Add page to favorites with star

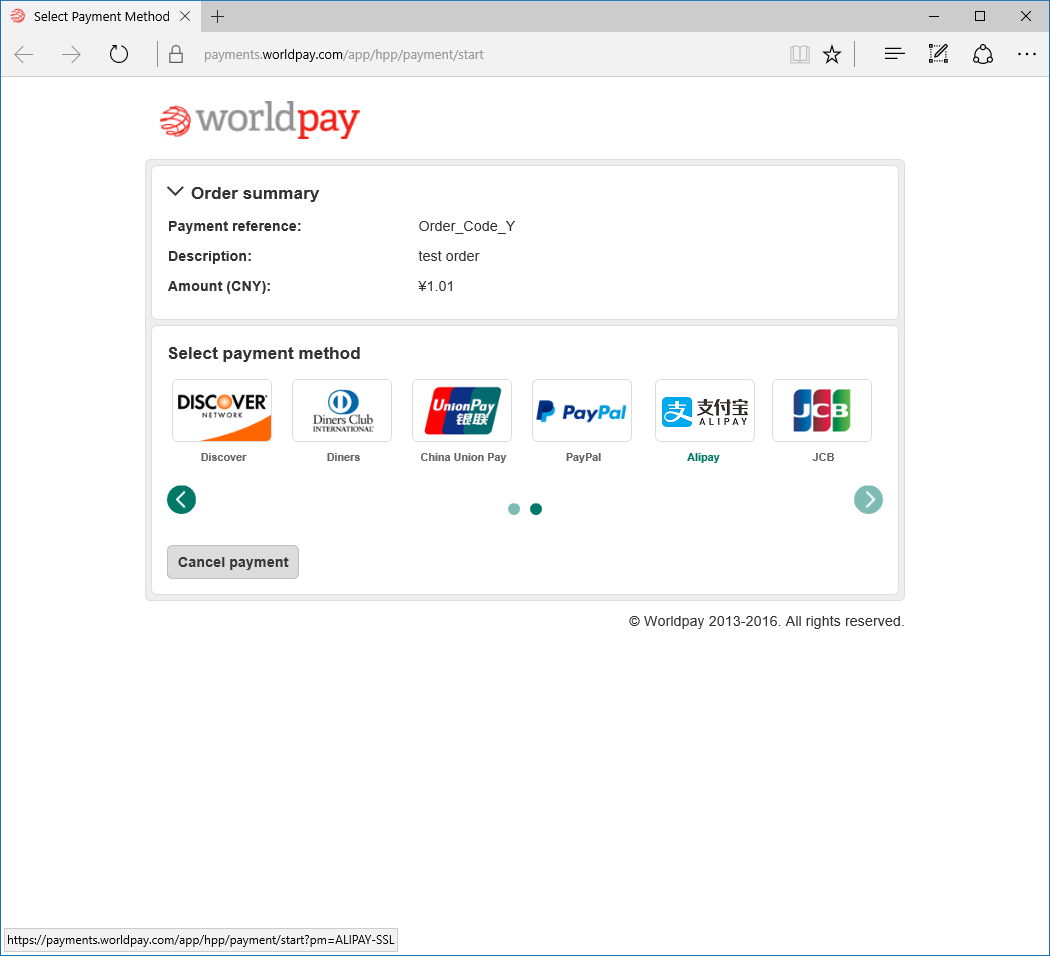coord(832,54)
